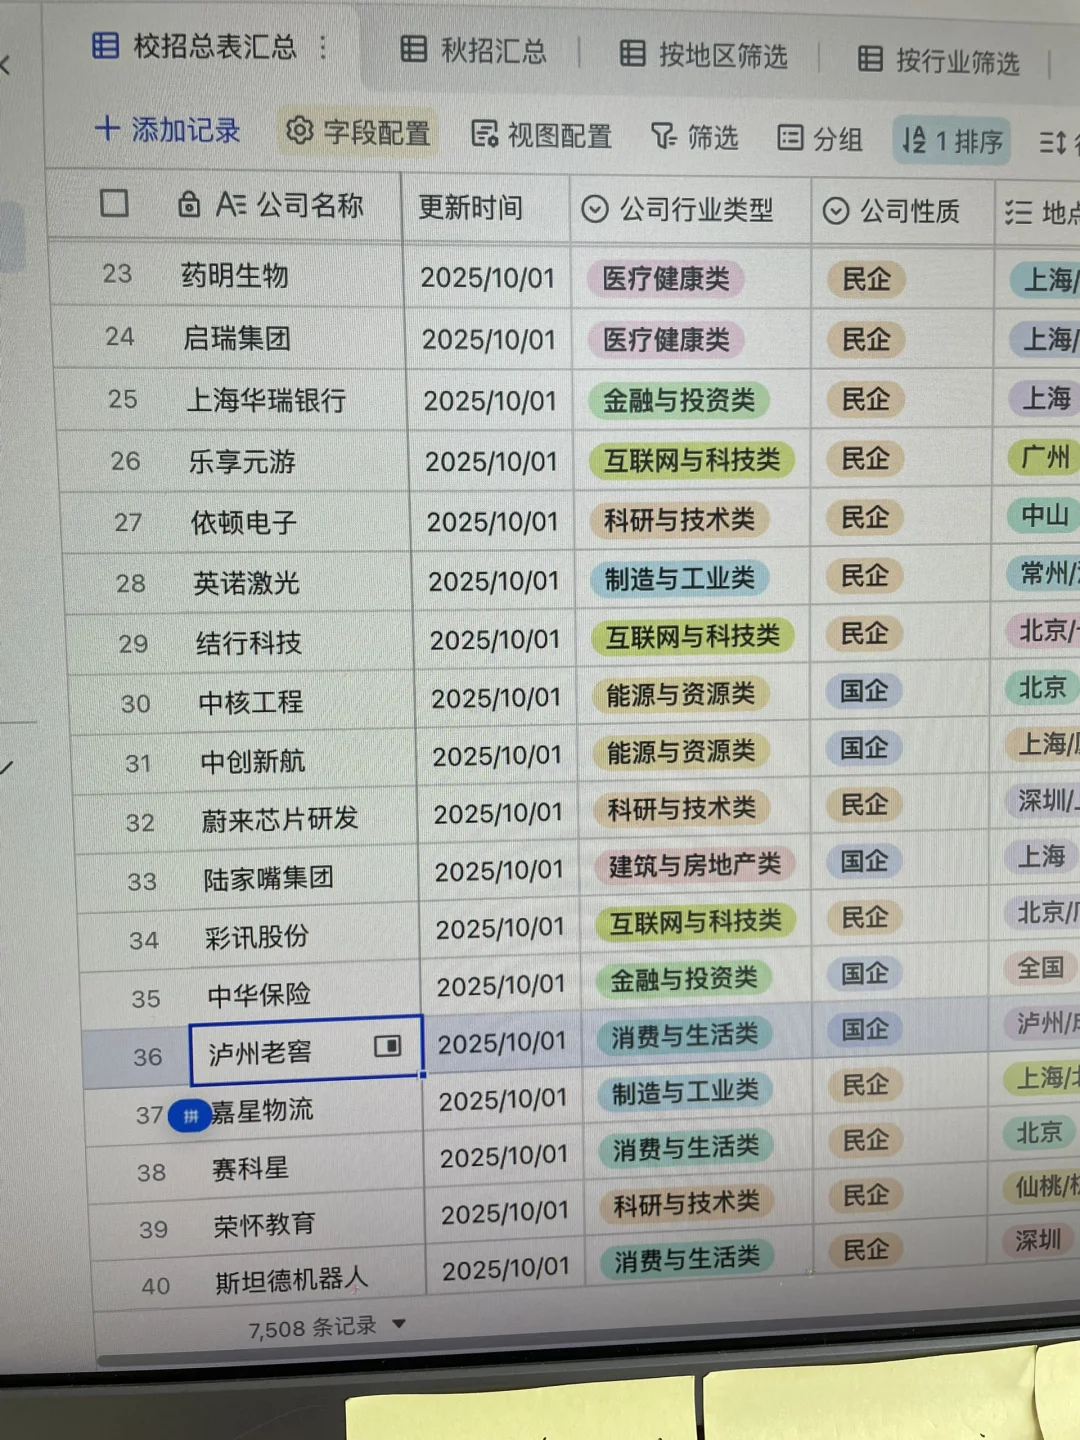The width and height of the screenshot is (1080, 1440).
Task: Open the 校招总表汇总 view tab
Action: 195,47
